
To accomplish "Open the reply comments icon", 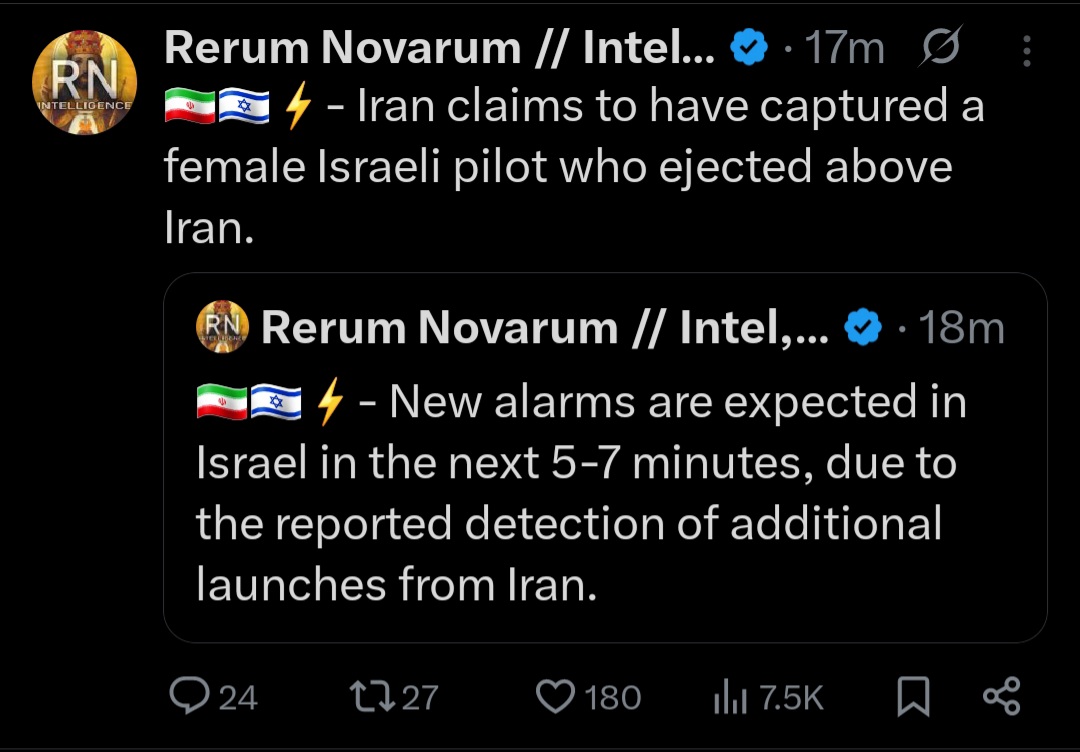I will point(189,696).
